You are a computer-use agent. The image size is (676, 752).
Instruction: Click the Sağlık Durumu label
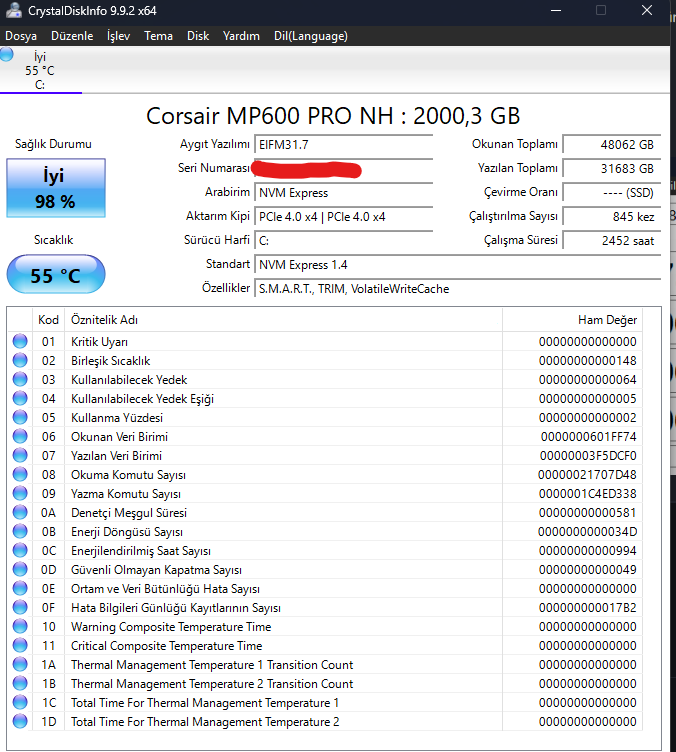pyautogui.click(x=53, y=144)
